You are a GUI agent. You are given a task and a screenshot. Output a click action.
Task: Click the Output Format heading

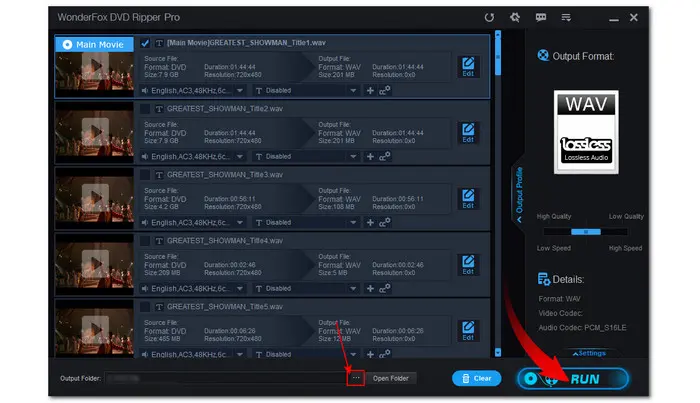coord(583,56)
